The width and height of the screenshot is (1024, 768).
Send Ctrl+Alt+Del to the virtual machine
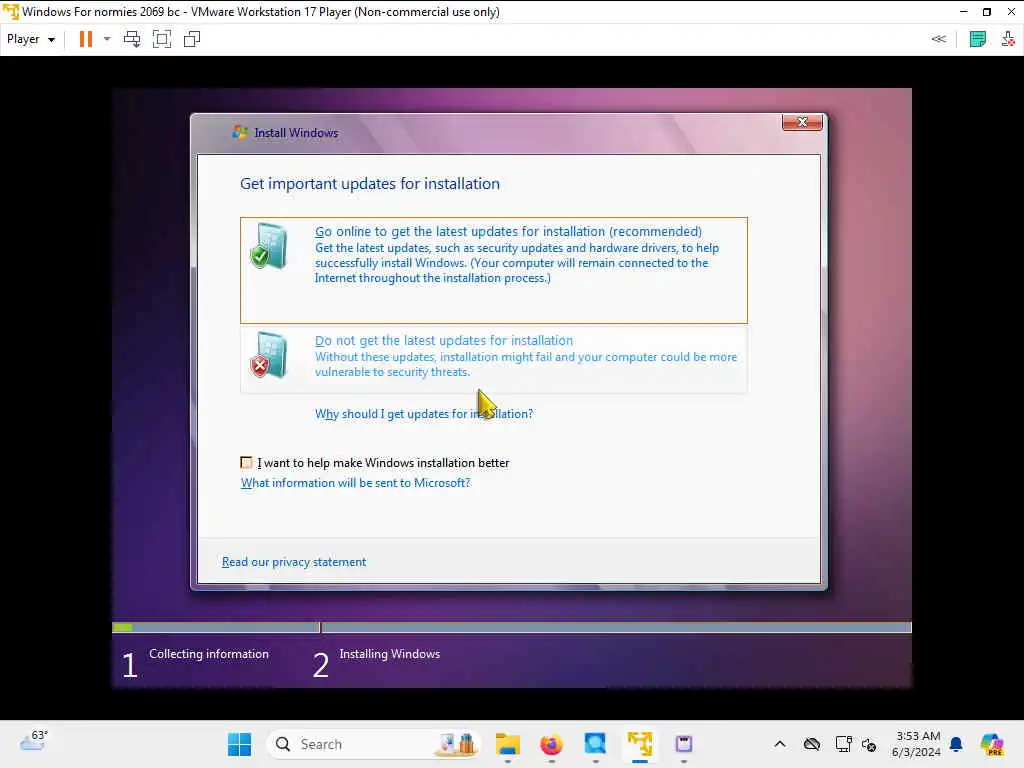tap(132, 39)
